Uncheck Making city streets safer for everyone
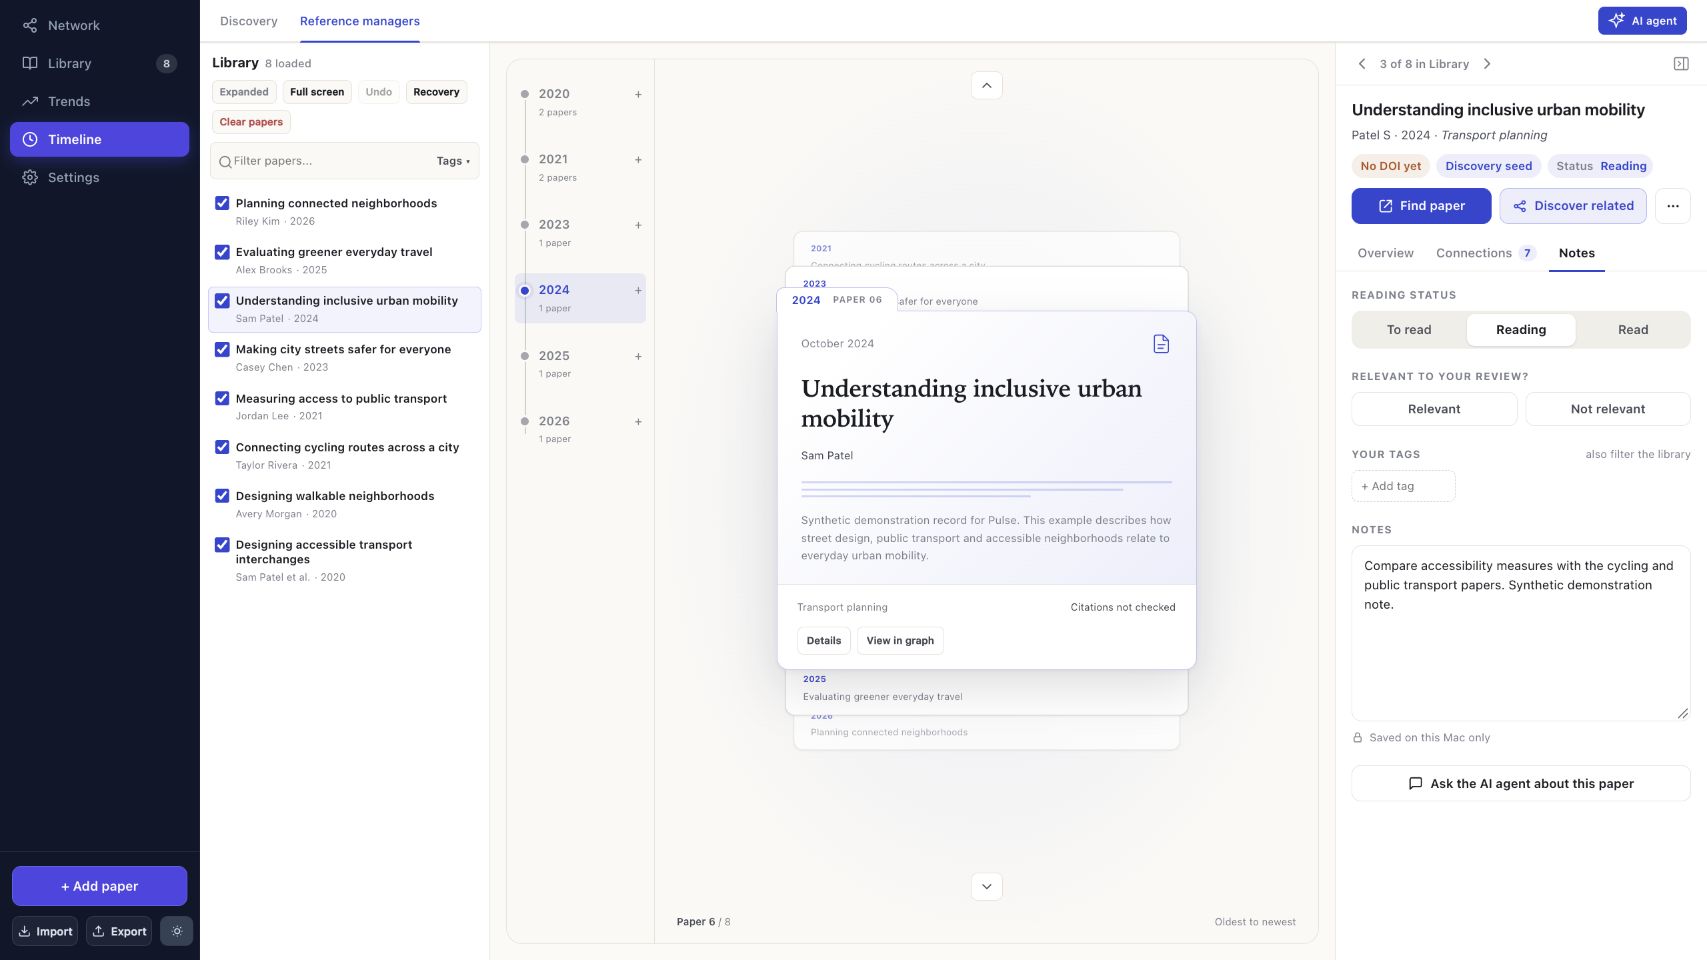 (x=222, y=349)
